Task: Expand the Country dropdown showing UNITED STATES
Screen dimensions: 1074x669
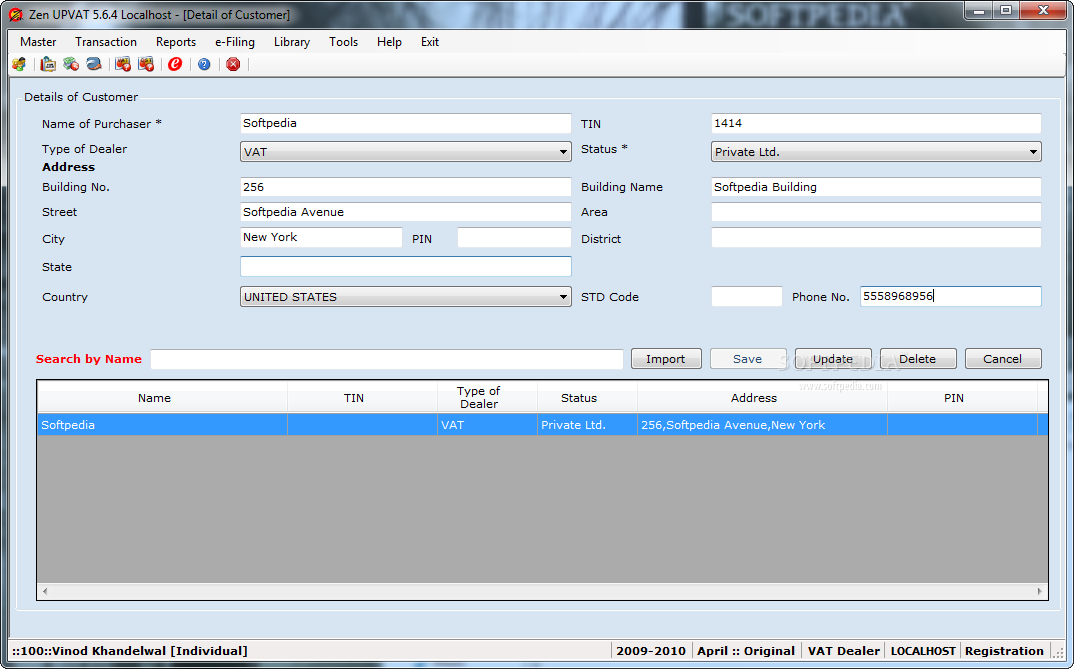Action: click(563, 297)
